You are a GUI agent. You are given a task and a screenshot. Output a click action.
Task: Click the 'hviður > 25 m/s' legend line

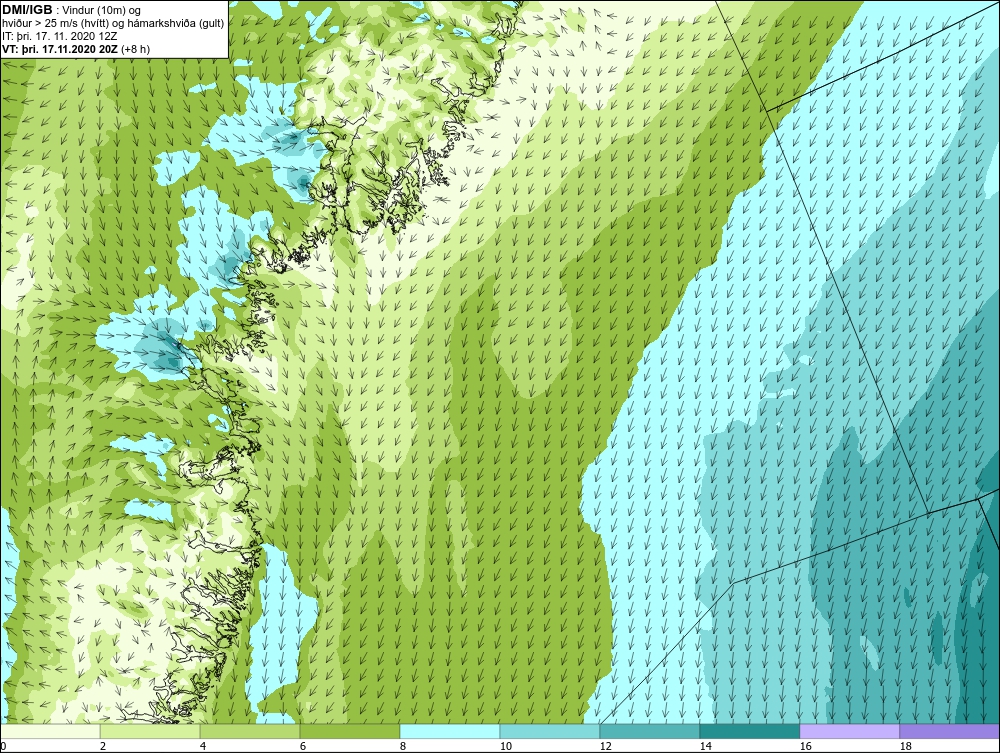113,24
